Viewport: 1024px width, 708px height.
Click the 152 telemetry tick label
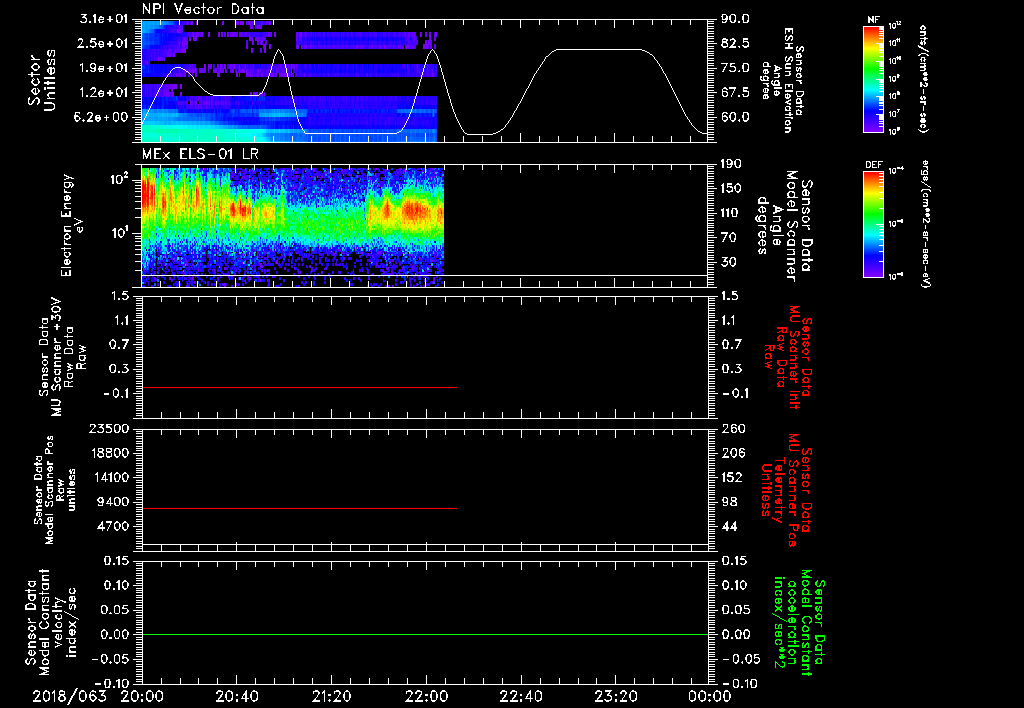click(732, 477)
